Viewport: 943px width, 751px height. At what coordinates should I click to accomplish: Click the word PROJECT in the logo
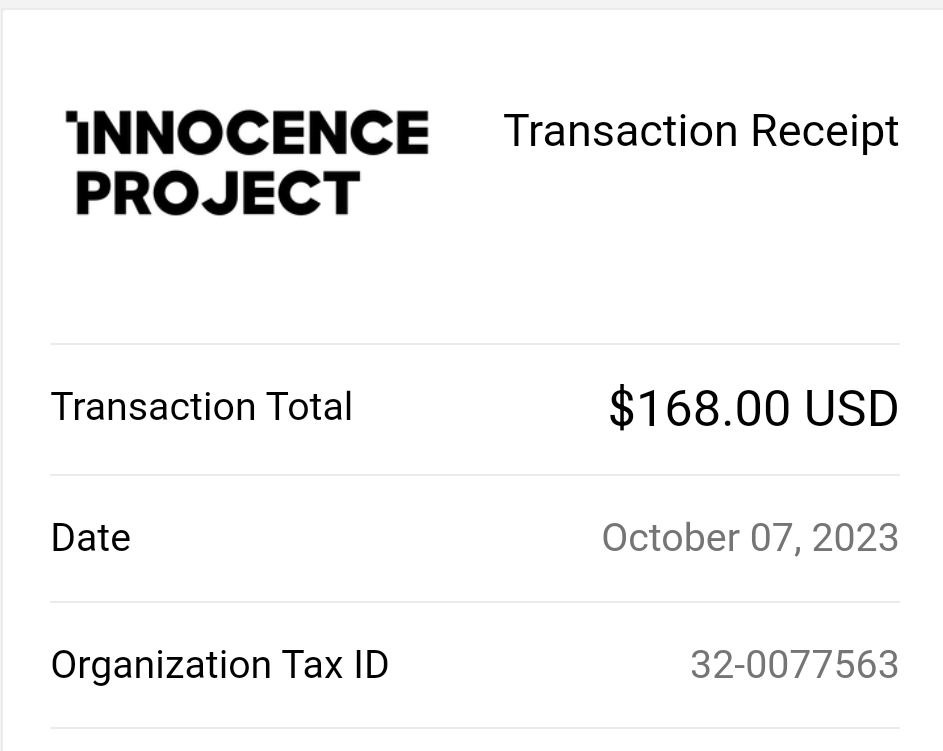(218, 192)
